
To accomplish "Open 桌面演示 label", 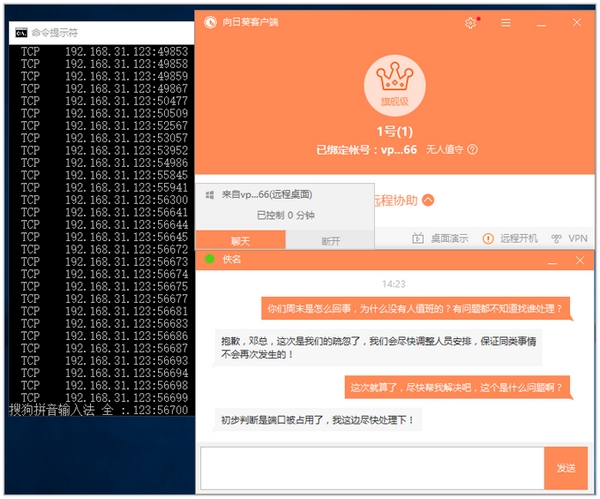I will coord(449,238).
